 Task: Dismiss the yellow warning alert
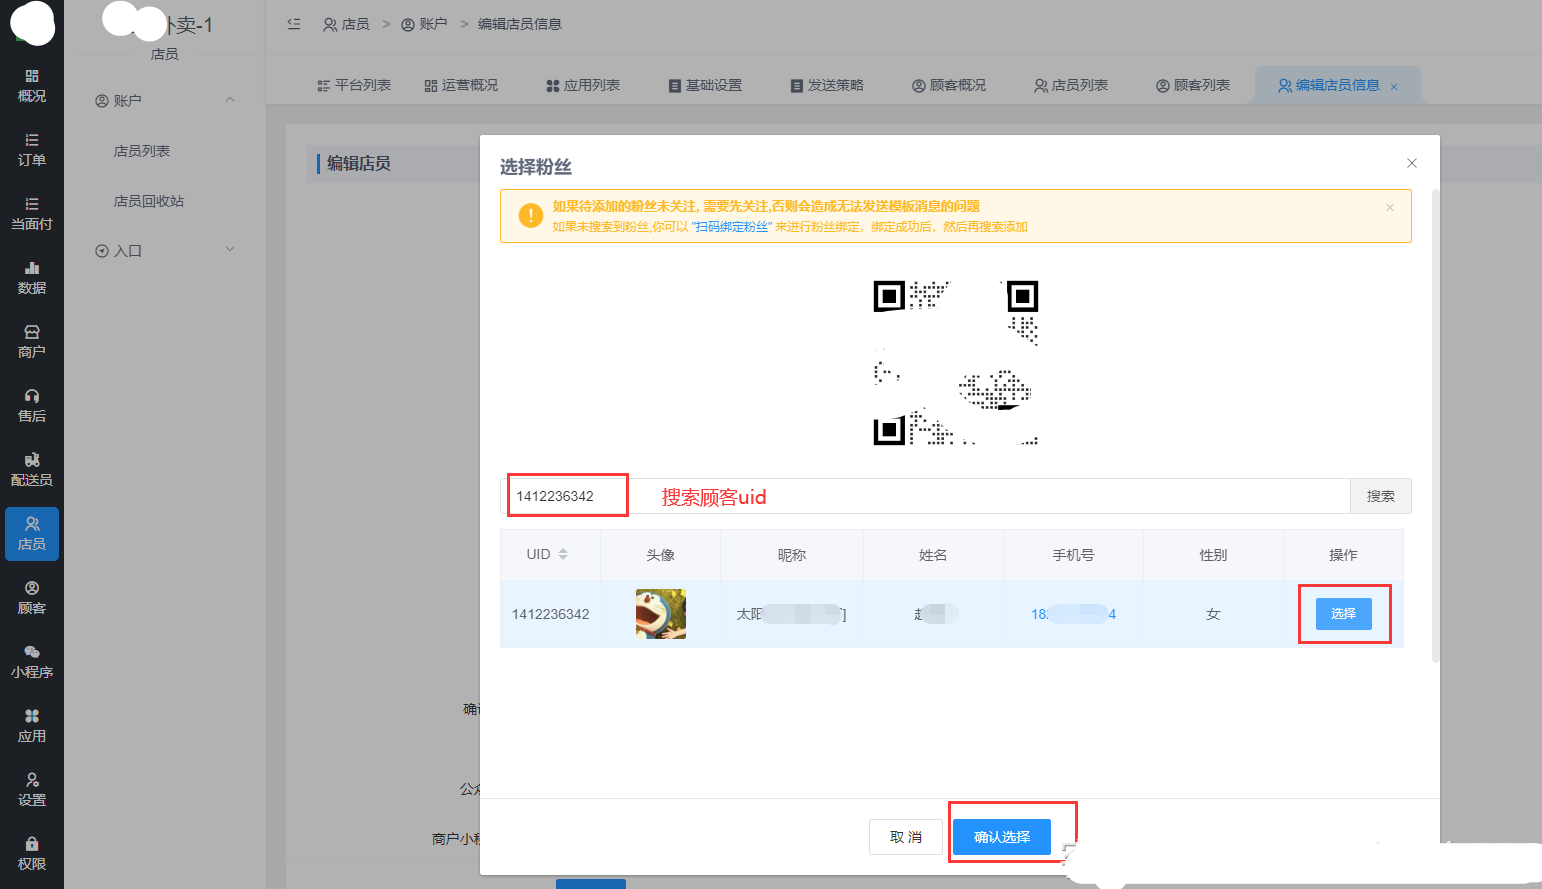1390,208
